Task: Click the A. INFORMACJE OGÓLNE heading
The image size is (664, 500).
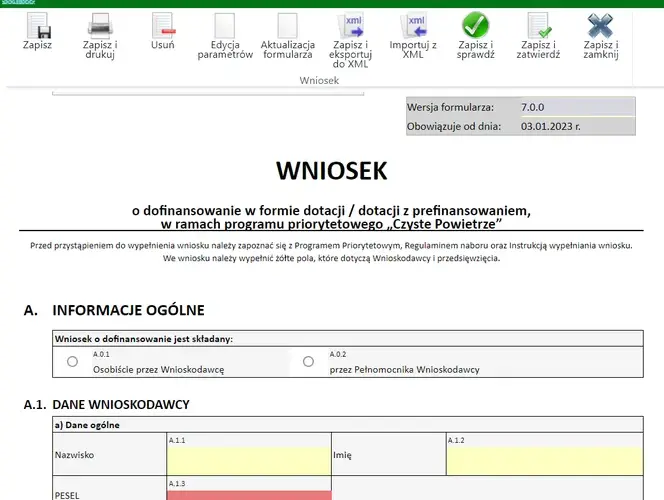Action: click(114, 310)
